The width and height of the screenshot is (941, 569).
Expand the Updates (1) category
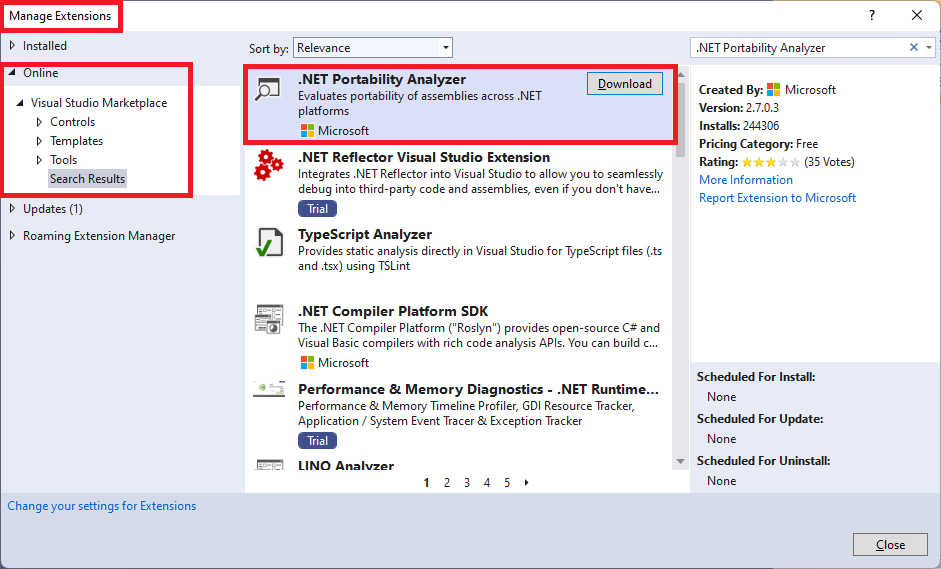coord(12,209)
